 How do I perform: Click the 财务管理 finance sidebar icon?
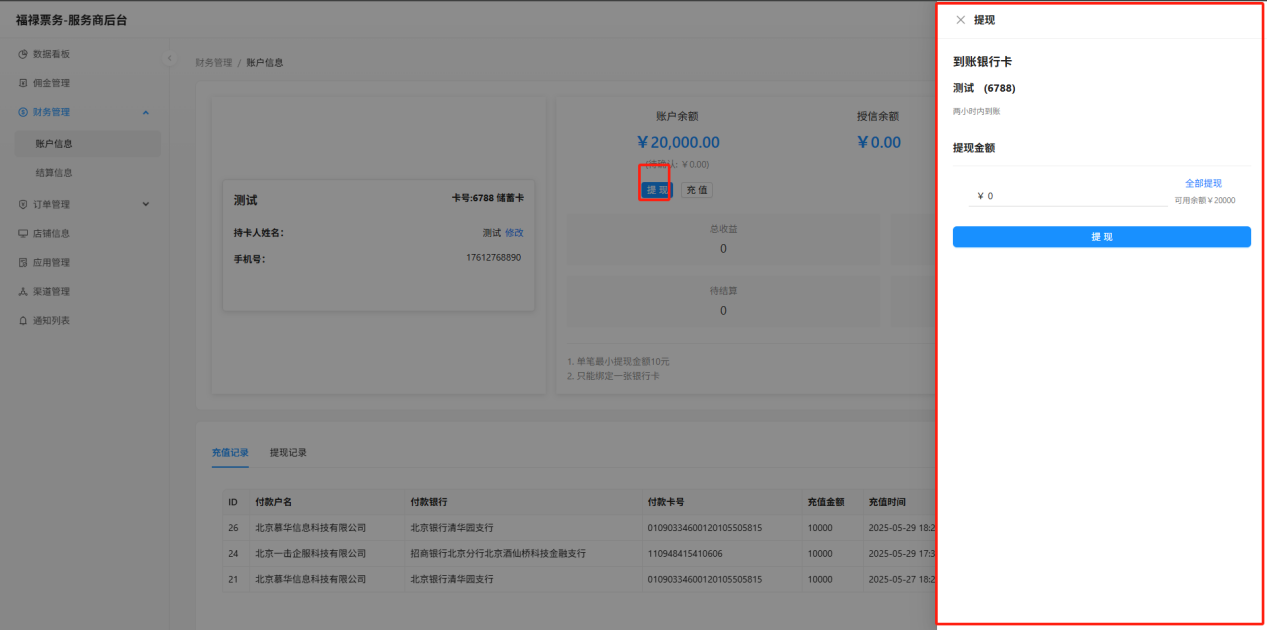[x=23, y=112]
